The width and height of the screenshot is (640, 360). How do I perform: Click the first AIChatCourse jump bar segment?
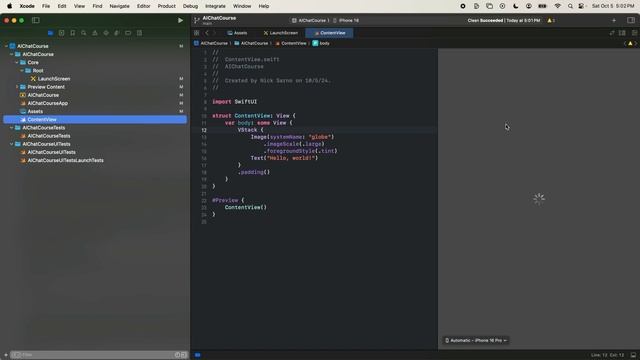point(211,43)
